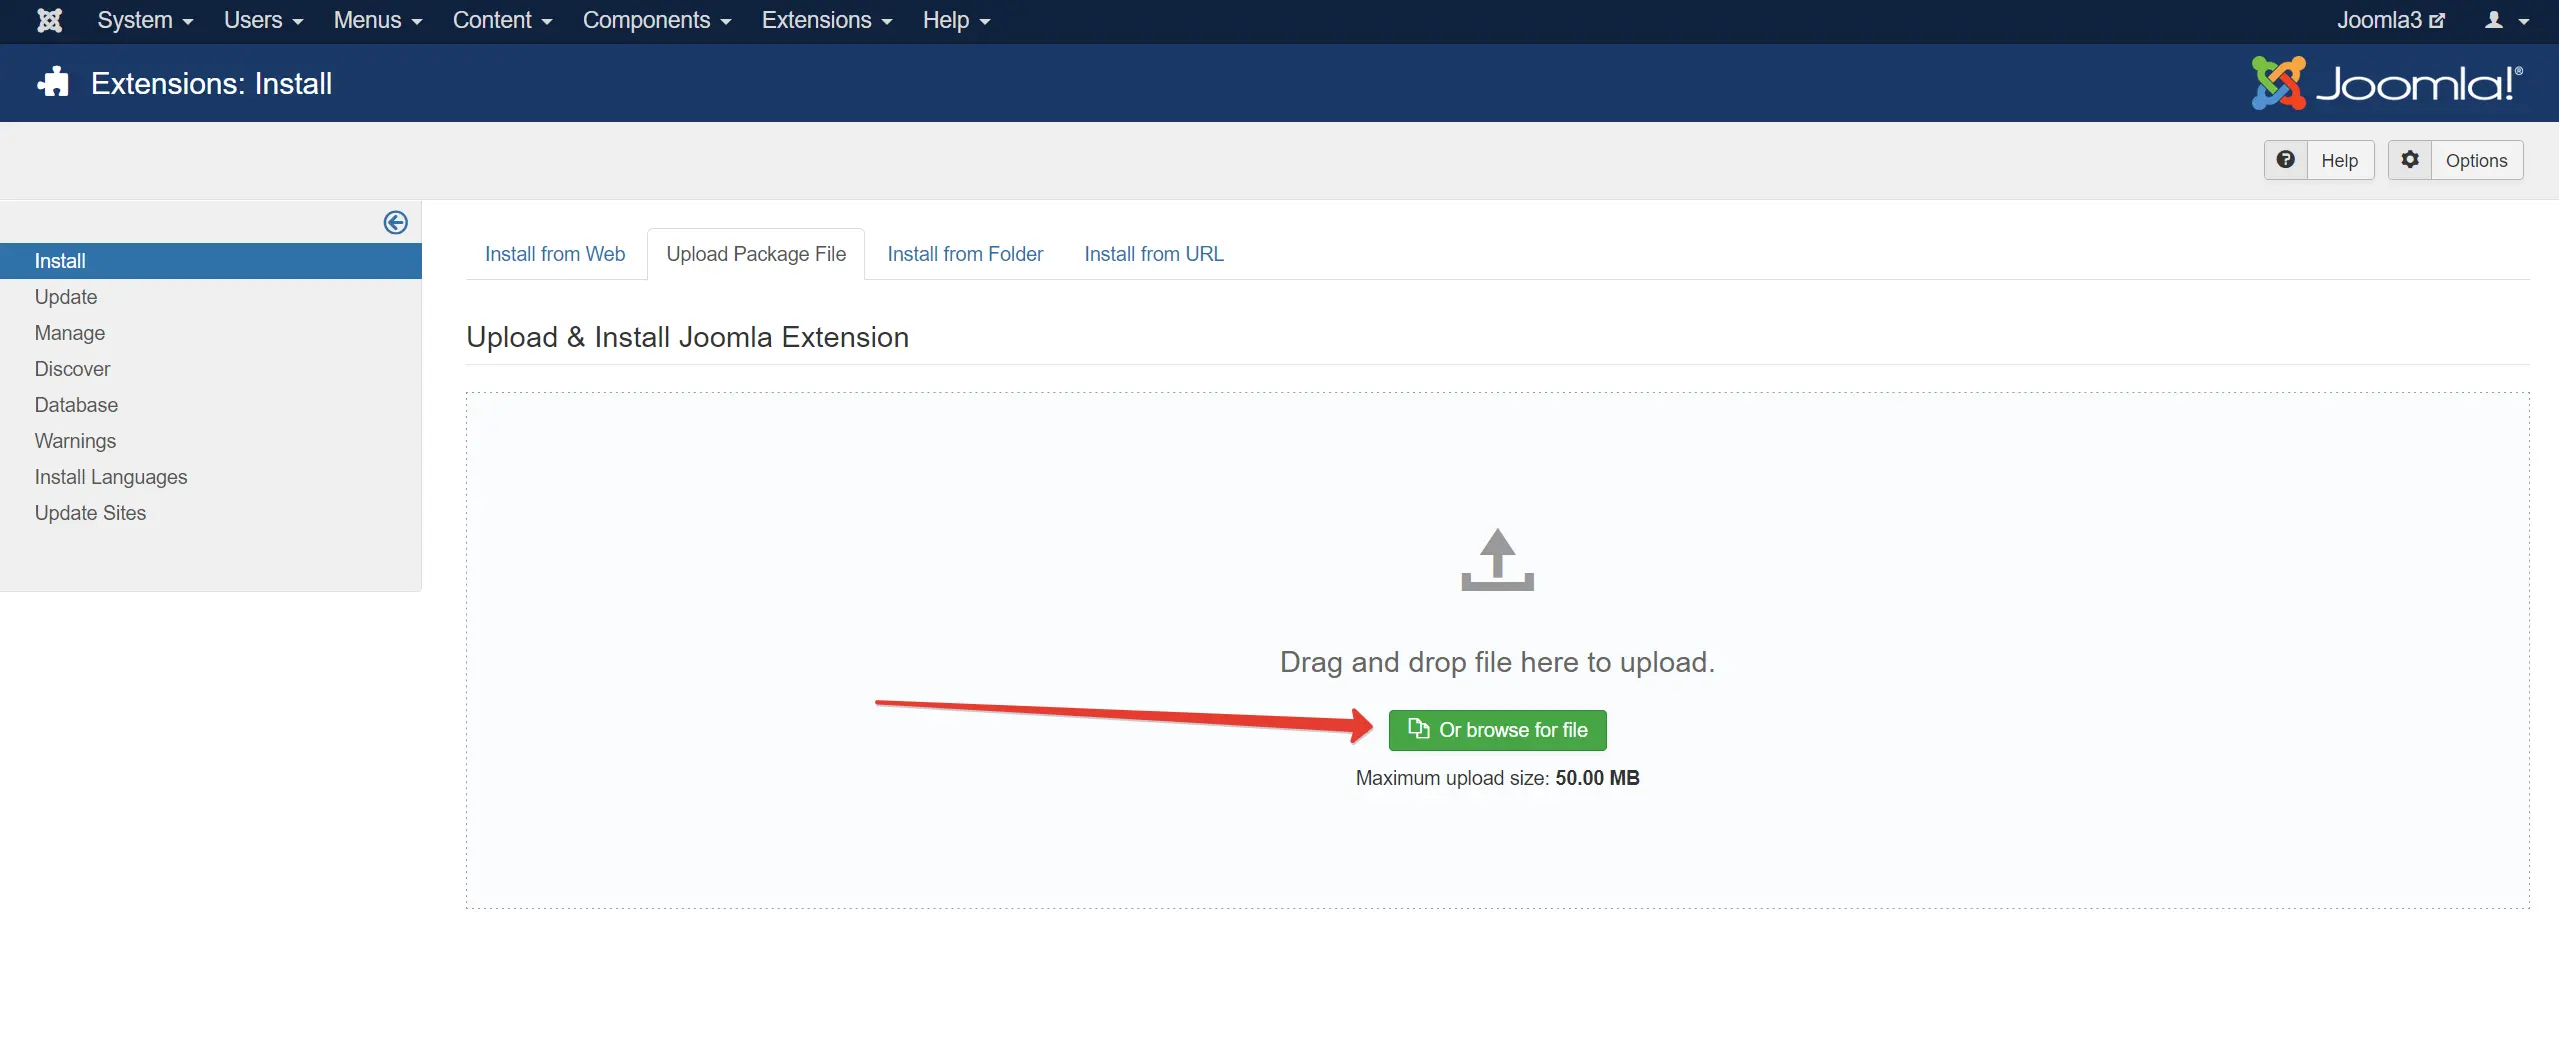Image resolution: width=2559 pixels, height=1059 pixels.
Task: Select the puzzle piece icon next to Extensions: Install
Action: pyautogui.click(x=52, y=82)
